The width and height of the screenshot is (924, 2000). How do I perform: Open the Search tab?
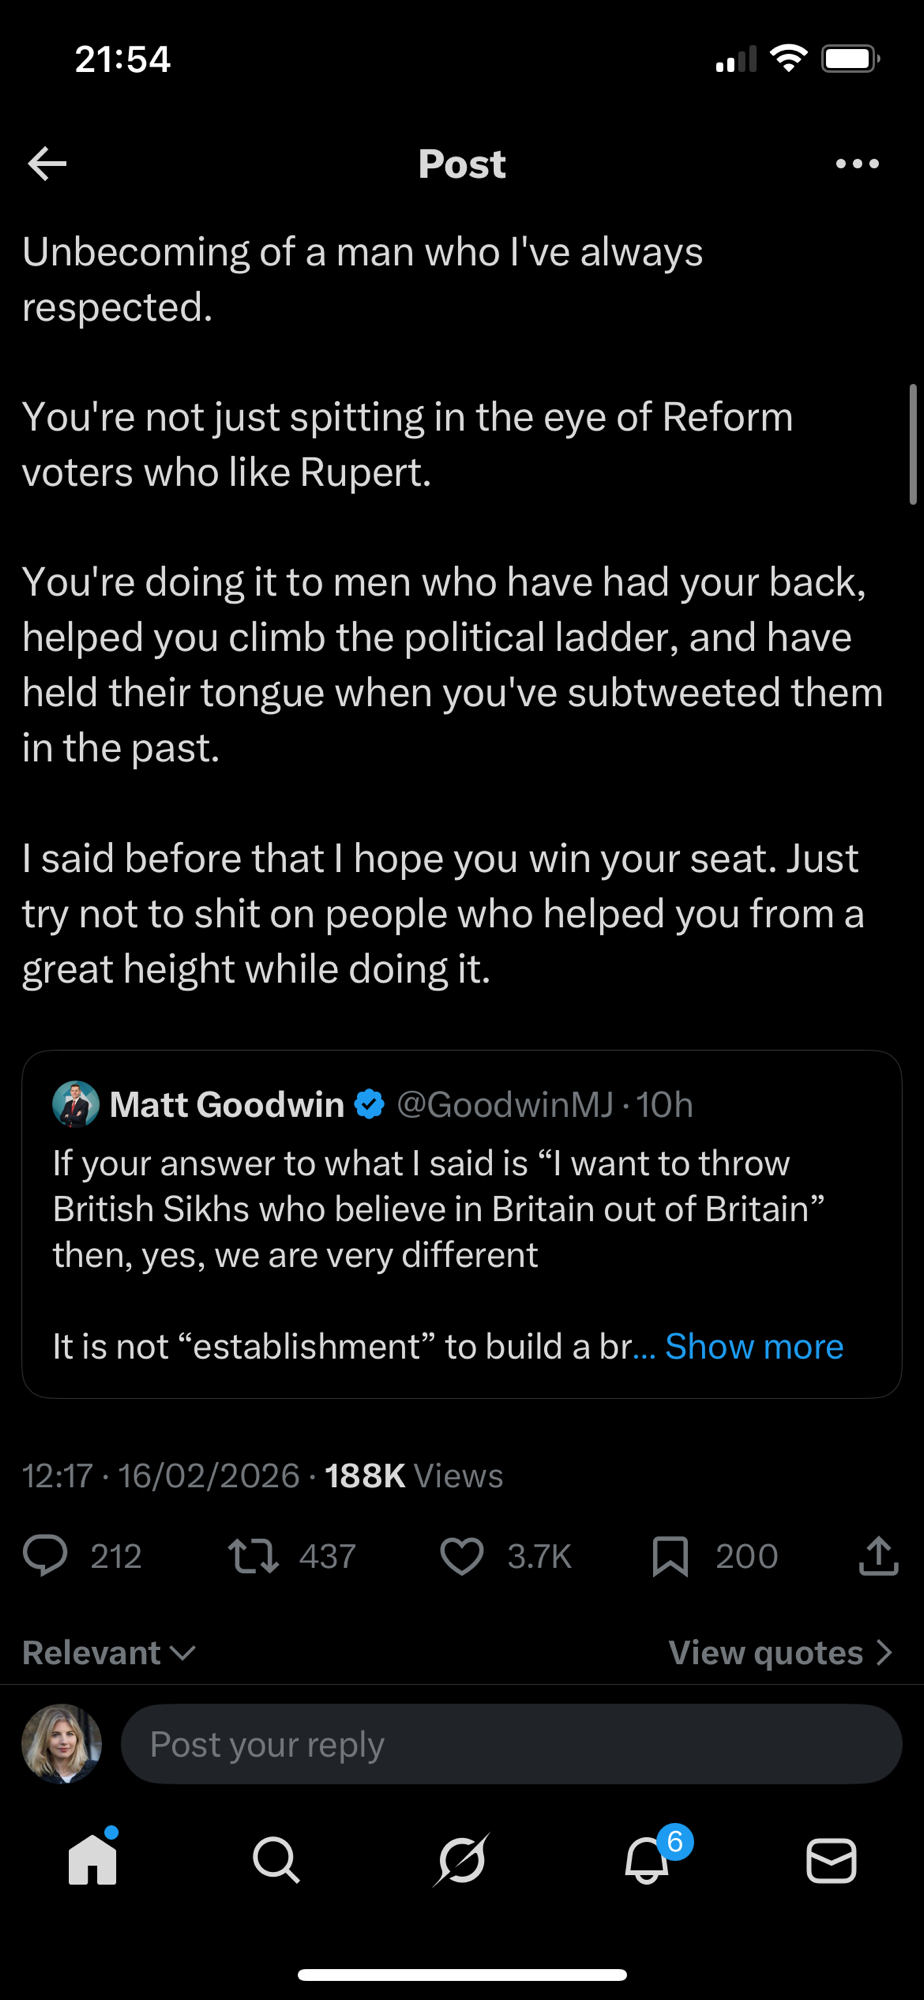click(276, 1860)
